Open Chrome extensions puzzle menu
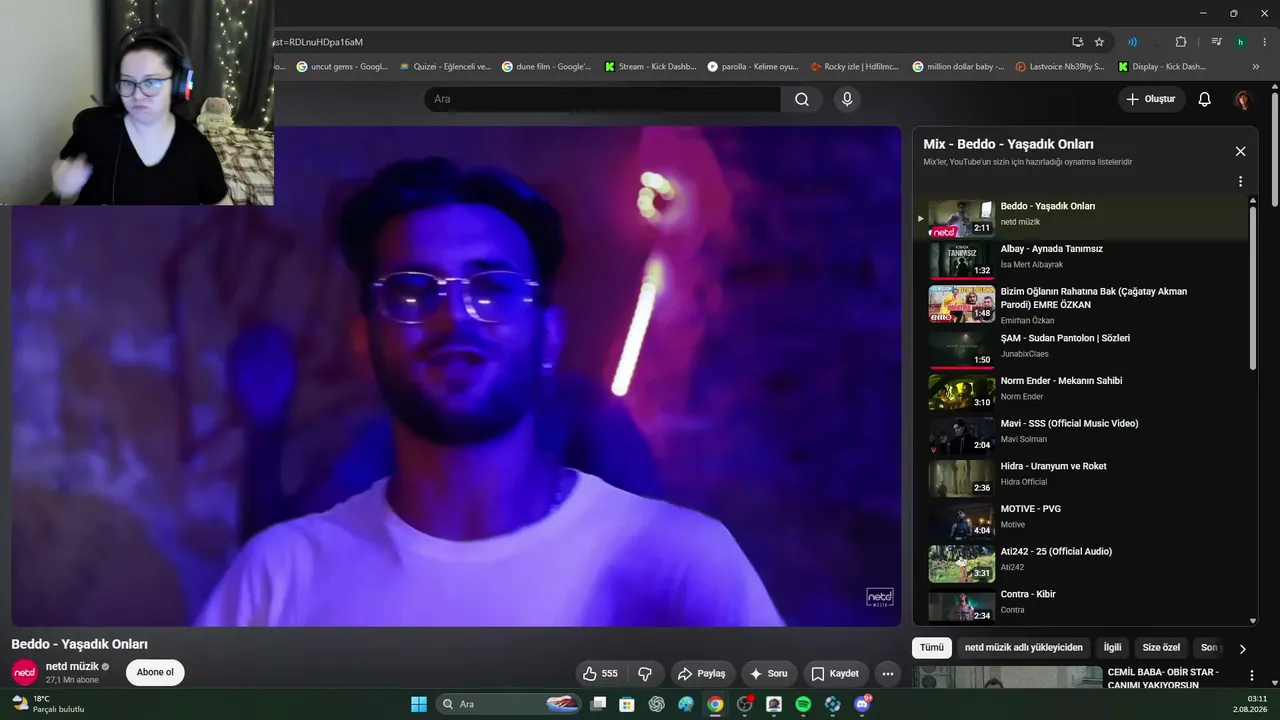The width and height of the screenshot is (1280, 720). click(1181, 42)
